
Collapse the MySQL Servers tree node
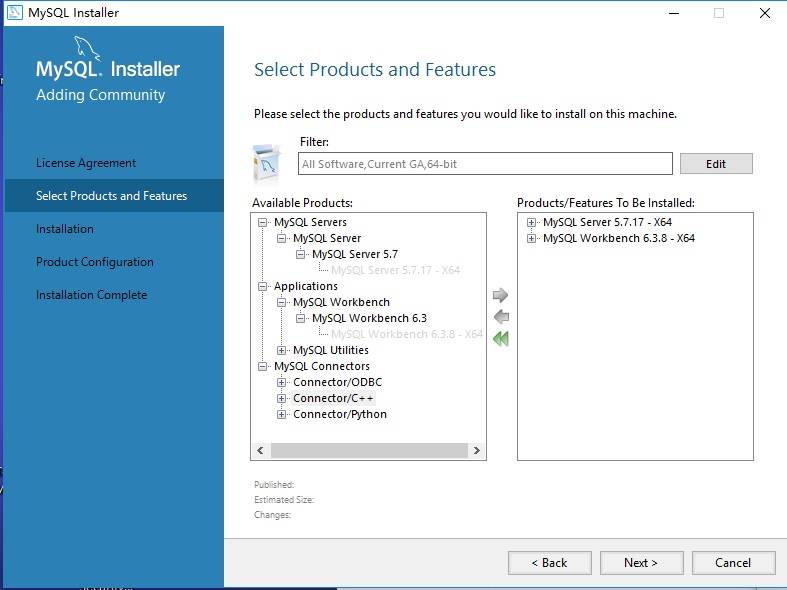click(x=263, y=222)
